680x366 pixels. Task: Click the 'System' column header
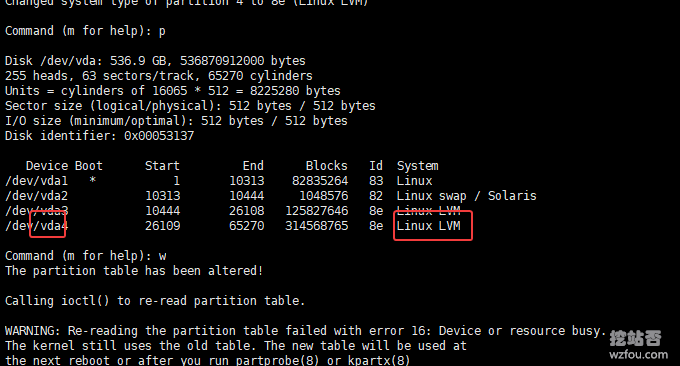[418, 166]
